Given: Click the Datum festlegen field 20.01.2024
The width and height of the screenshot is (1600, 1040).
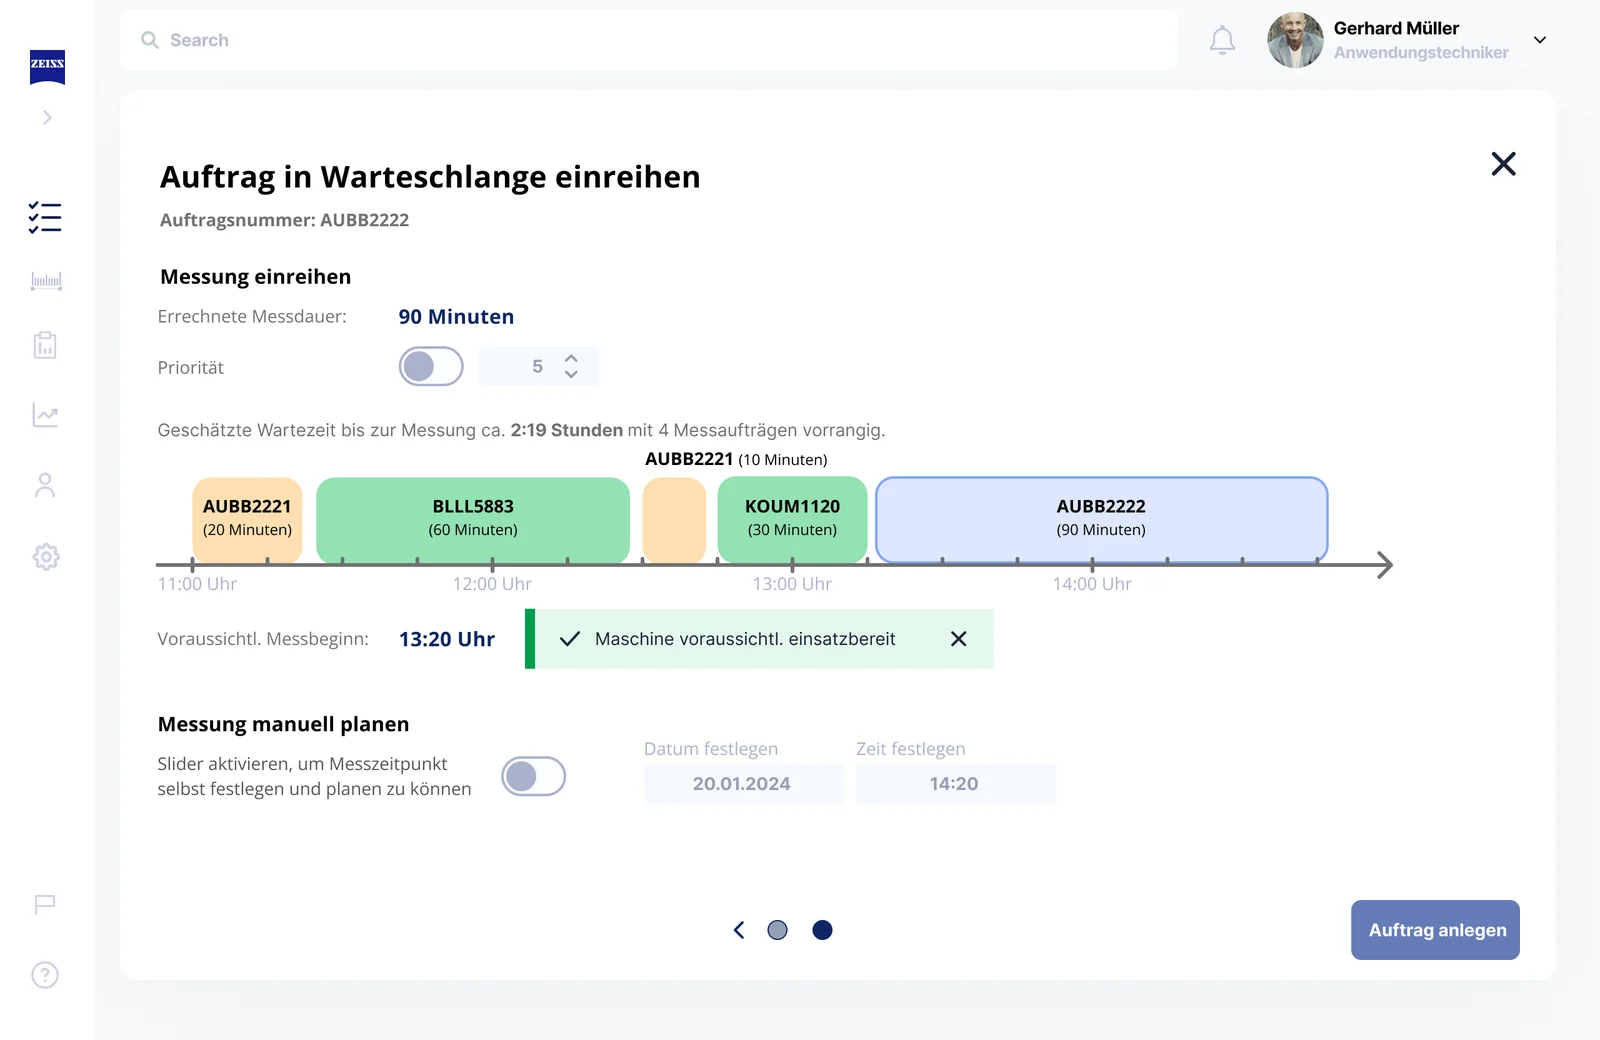Looking at the screenshot, I should (x=743, y=784).
